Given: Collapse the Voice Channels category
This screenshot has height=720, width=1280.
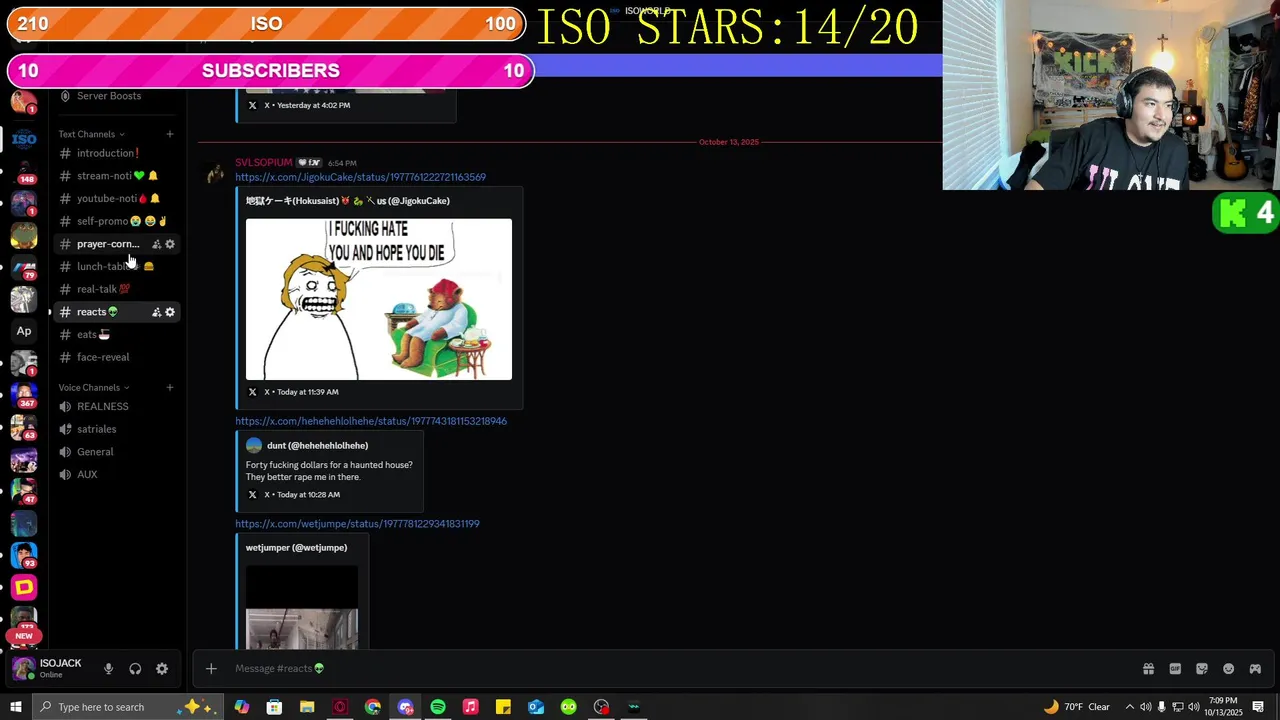Looking at the screenshot, I should coord(93,387).
